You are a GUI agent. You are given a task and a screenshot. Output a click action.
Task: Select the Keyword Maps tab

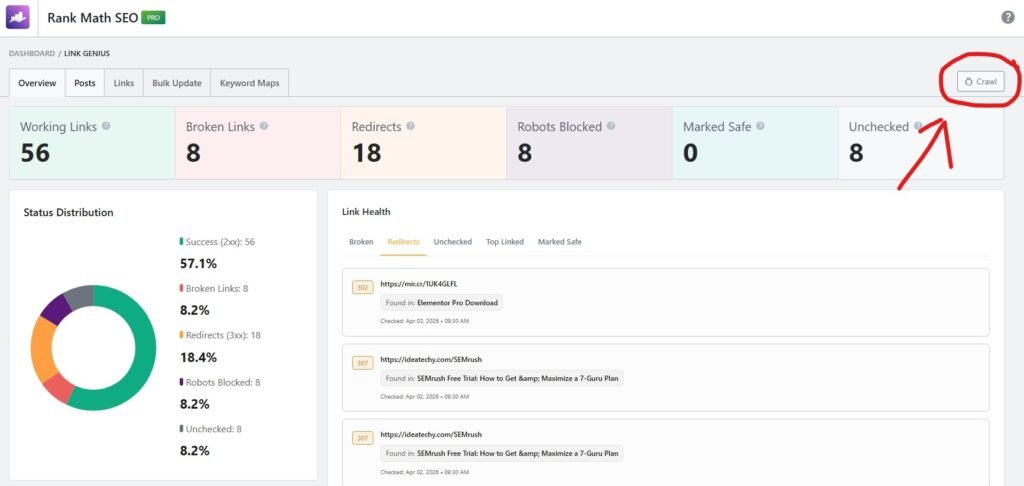250,83
